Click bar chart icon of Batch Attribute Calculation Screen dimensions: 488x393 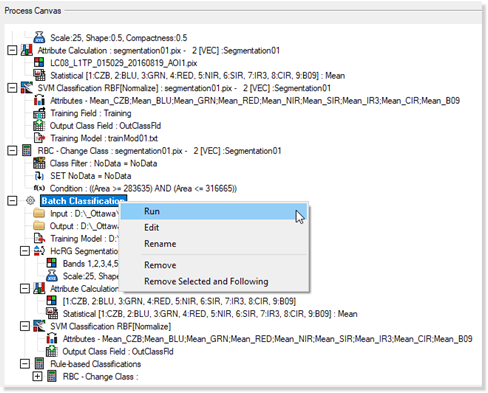pos(39,288)
